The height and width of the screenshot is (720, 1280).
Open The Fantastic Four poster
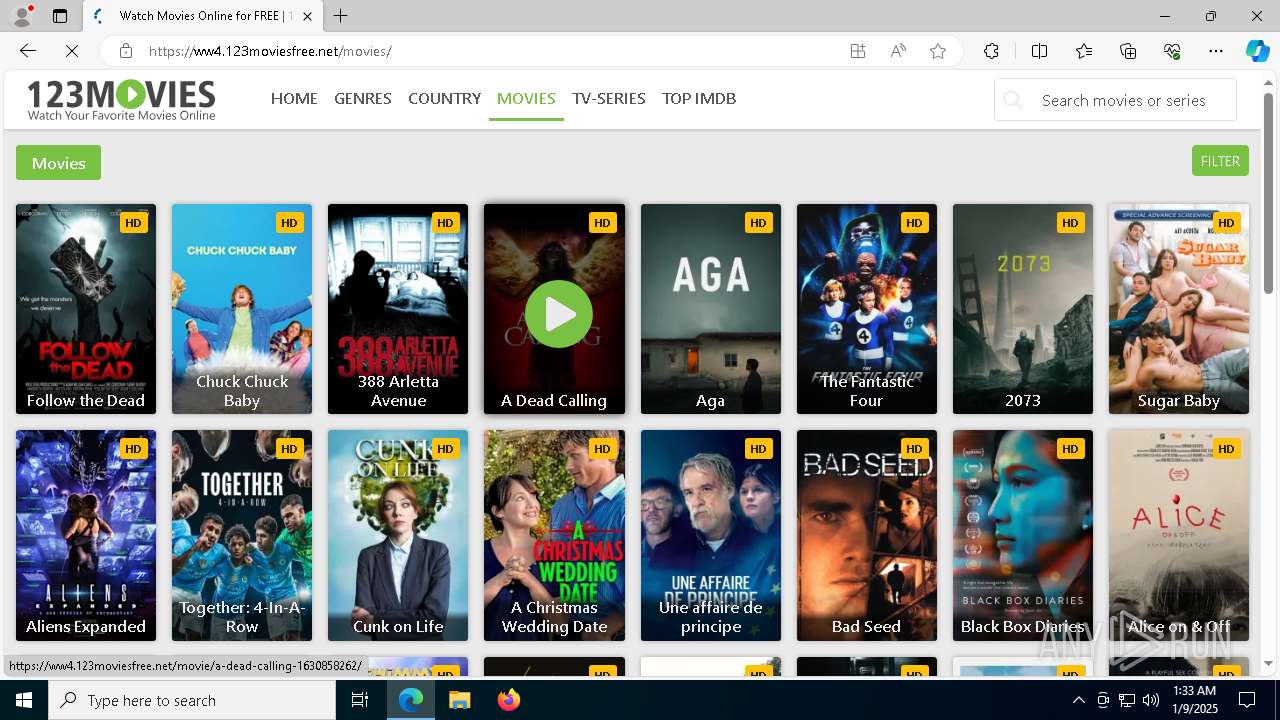(x=867, y=309)
